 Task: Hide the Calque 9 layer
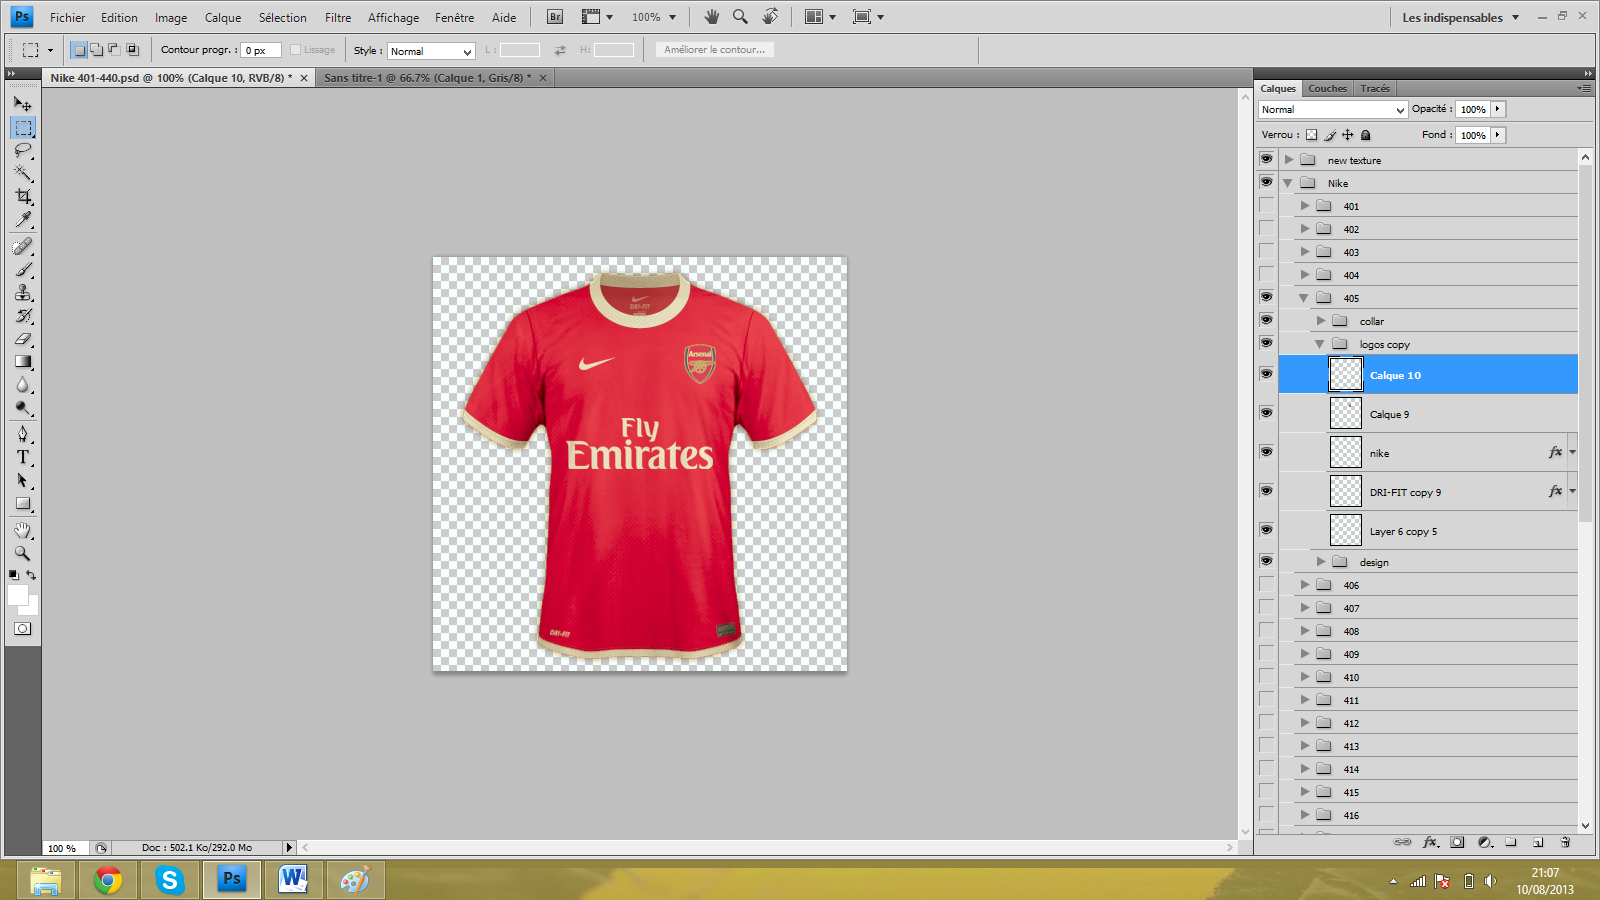tap(1266, 413)
